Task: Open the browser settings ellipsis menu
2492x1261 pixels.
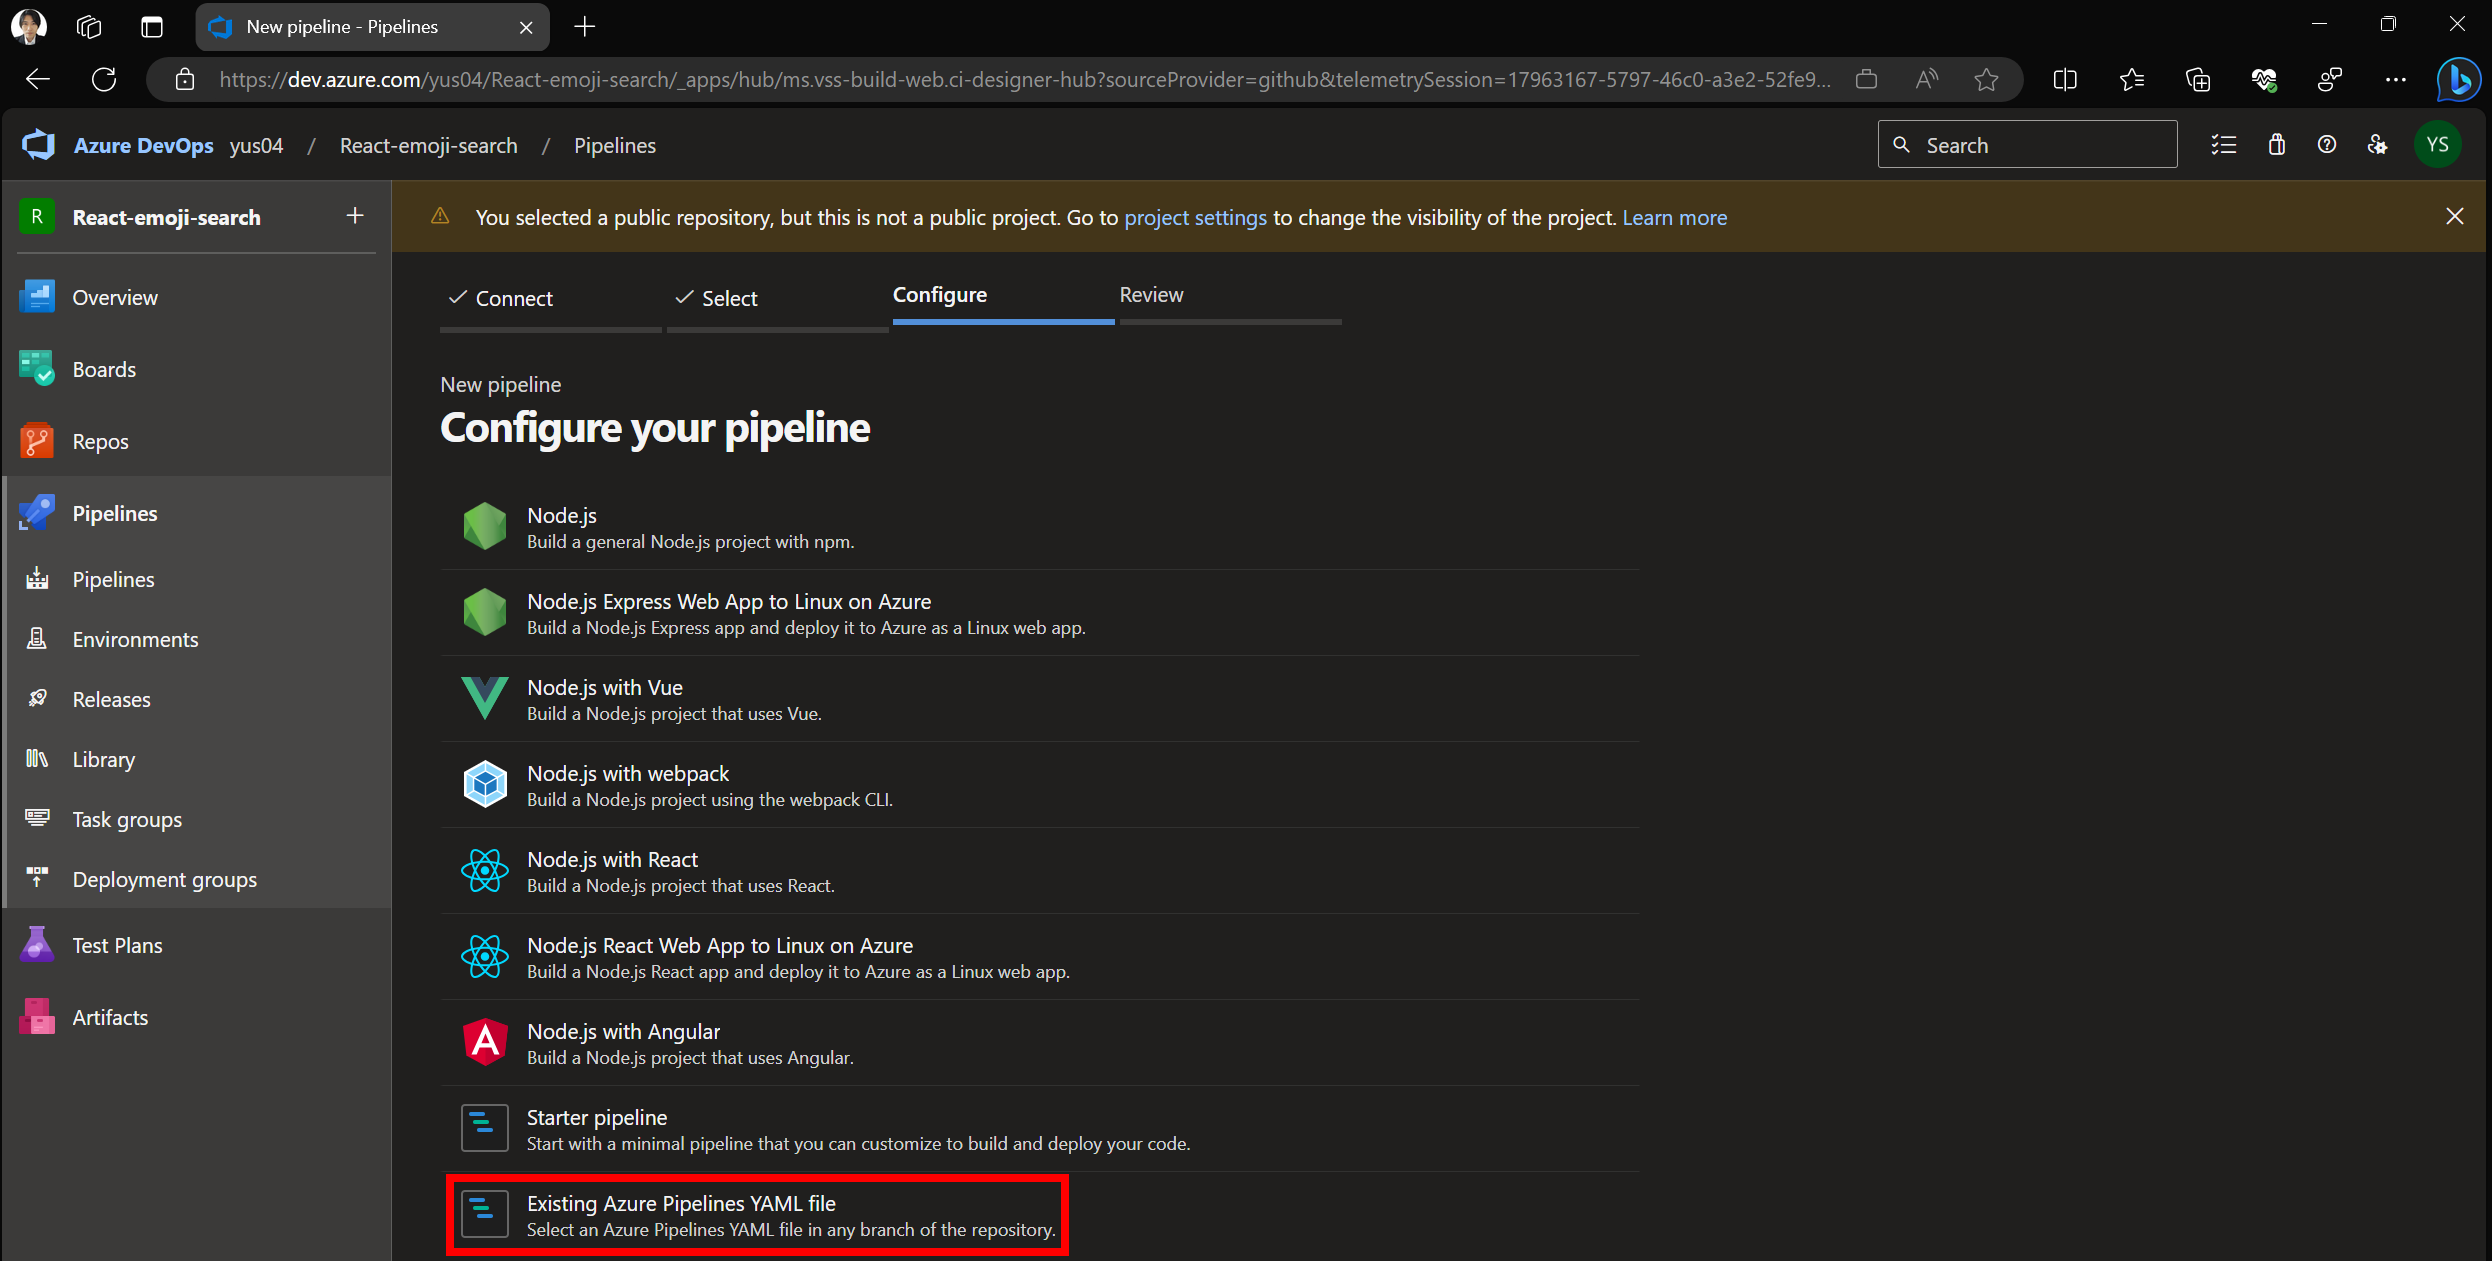Action: click(x=2396, y=80)
